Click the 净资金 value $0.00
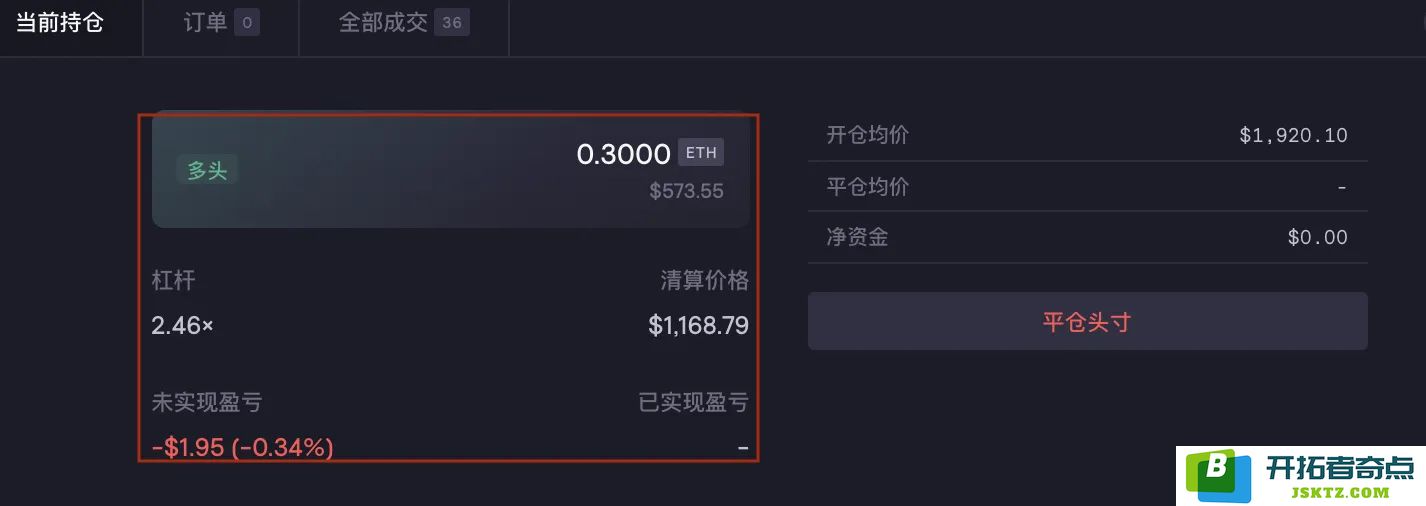Screen dimensions: 1426x506 [x=1317, y=237]
